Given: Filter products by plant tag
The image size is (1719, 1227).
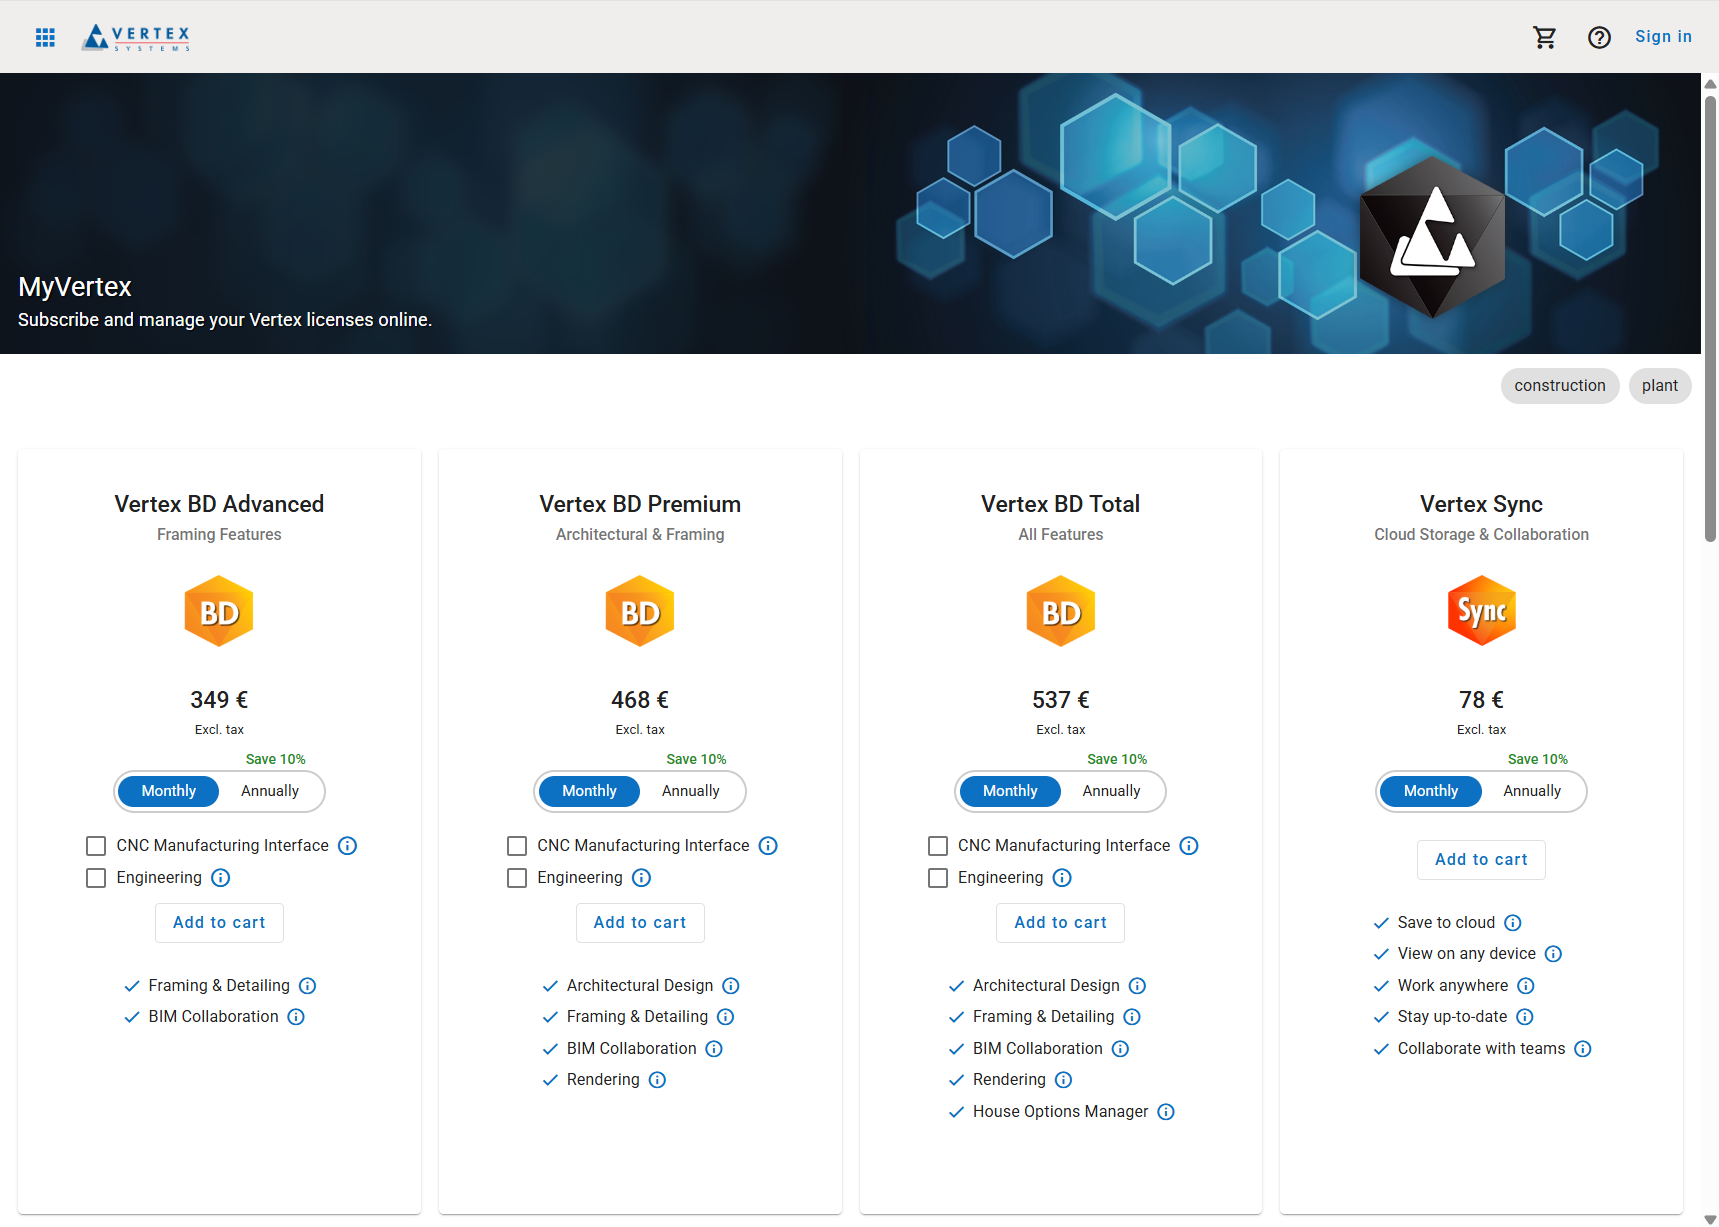Looking at the screenshot, I should [x=1659, y=386].
